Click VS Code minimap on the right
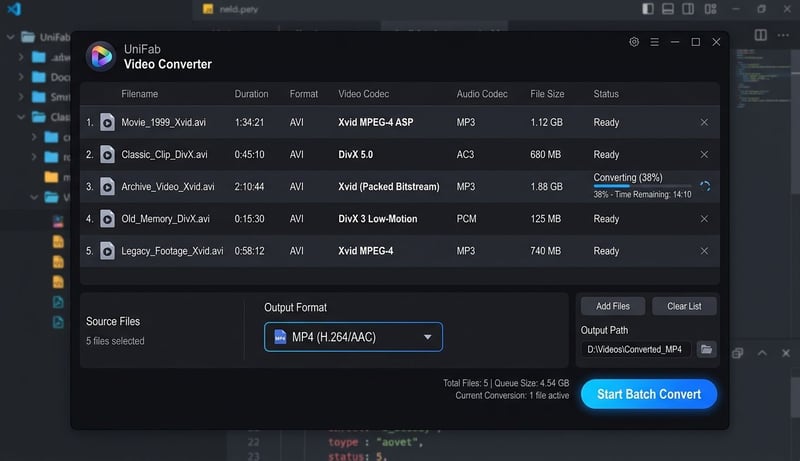This screenshot has width=800, height=461. 763,78
